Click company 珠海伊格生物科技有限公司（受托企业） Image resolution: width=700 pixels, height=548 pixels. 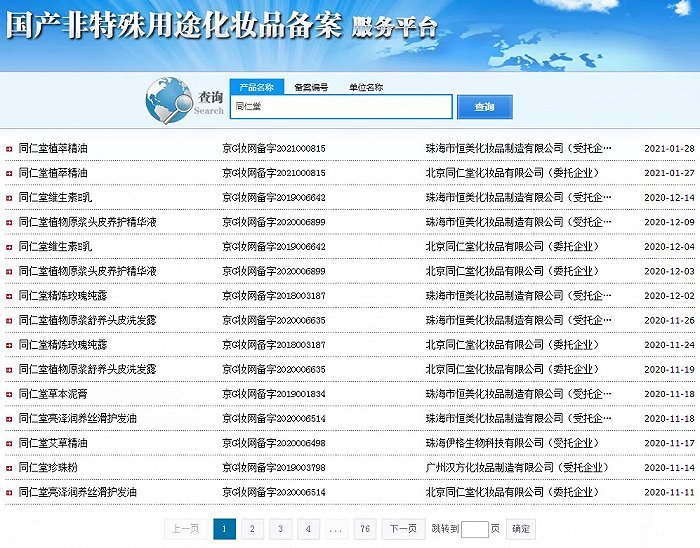pos(512,444)
